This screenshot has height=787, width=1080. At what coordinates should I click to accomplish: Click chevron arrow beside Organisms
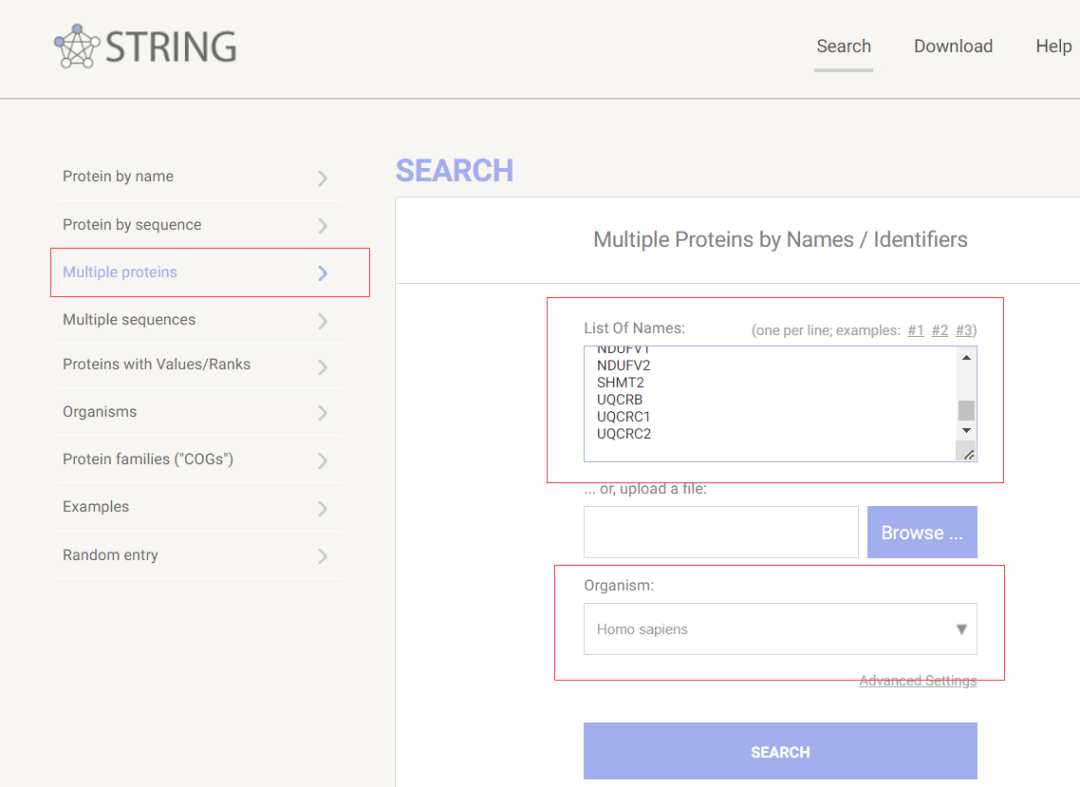(322, 413)
